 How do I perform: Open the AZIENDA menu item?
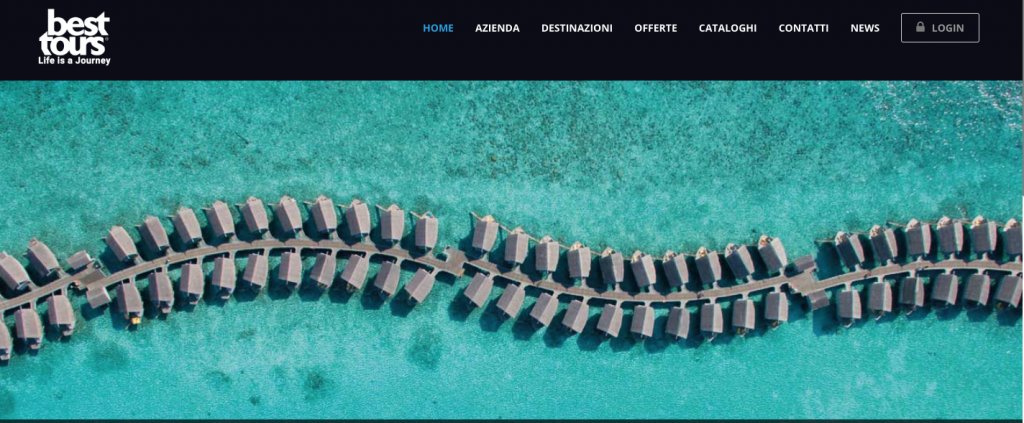pos(498,28)
